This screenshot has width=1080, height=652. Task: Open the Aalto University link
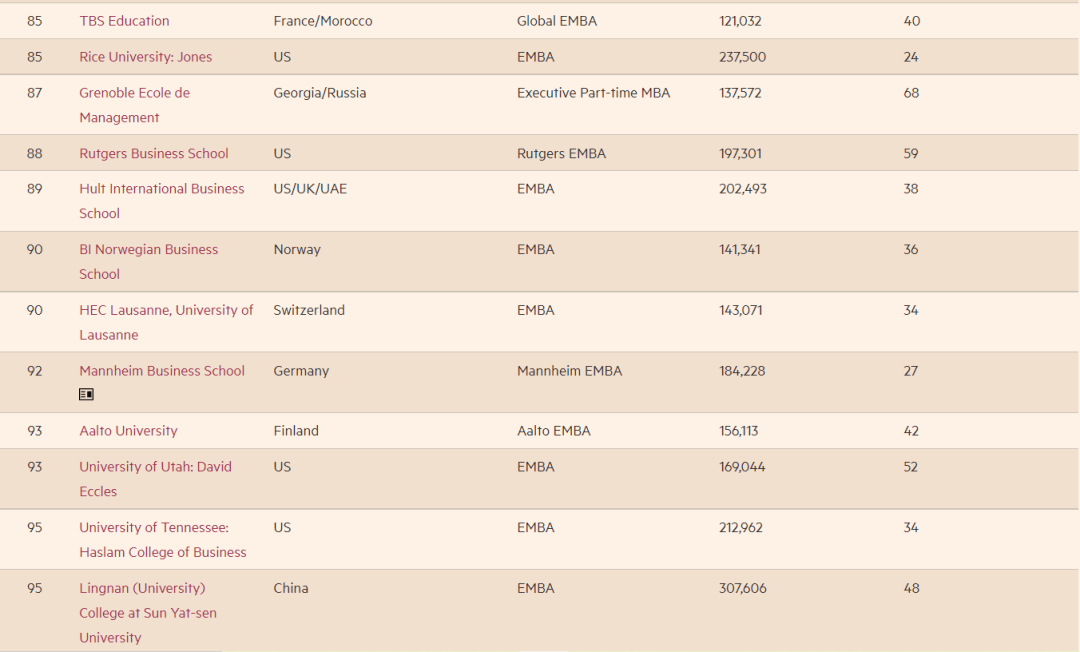pyautogui.click(x=128, y=431)
